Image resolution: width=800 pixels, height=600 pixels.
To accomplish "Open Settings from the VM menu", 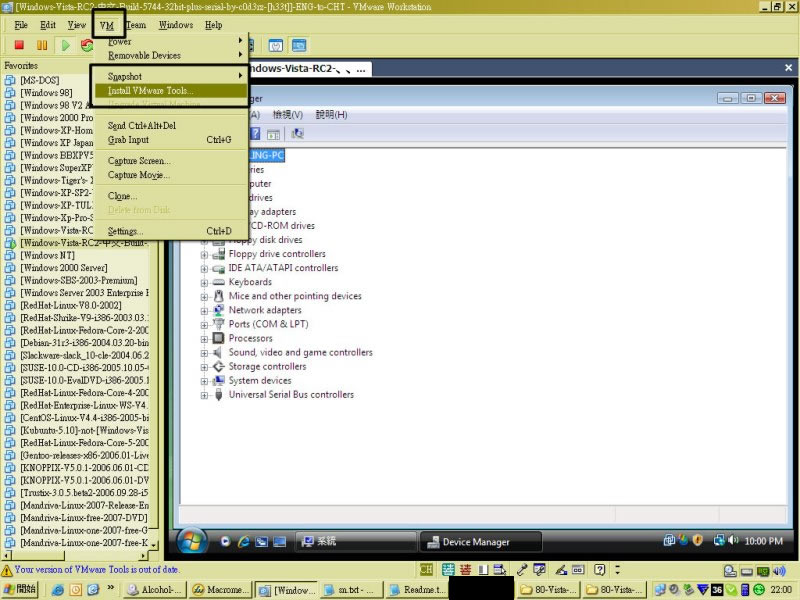I will pos(170,231).
